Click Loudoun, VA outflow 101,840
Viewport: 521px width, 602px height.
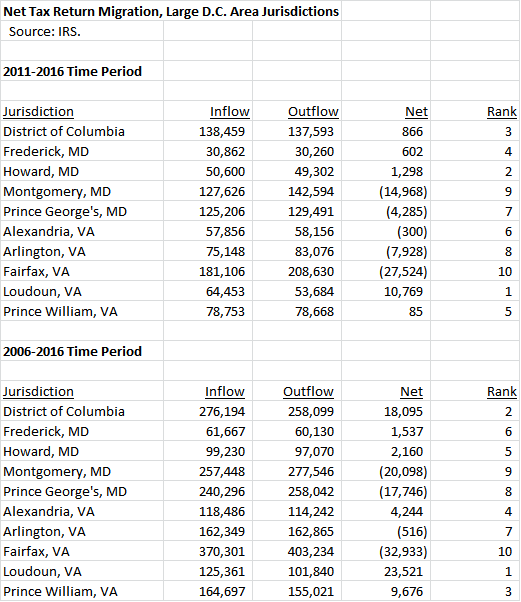coord(311,572)
